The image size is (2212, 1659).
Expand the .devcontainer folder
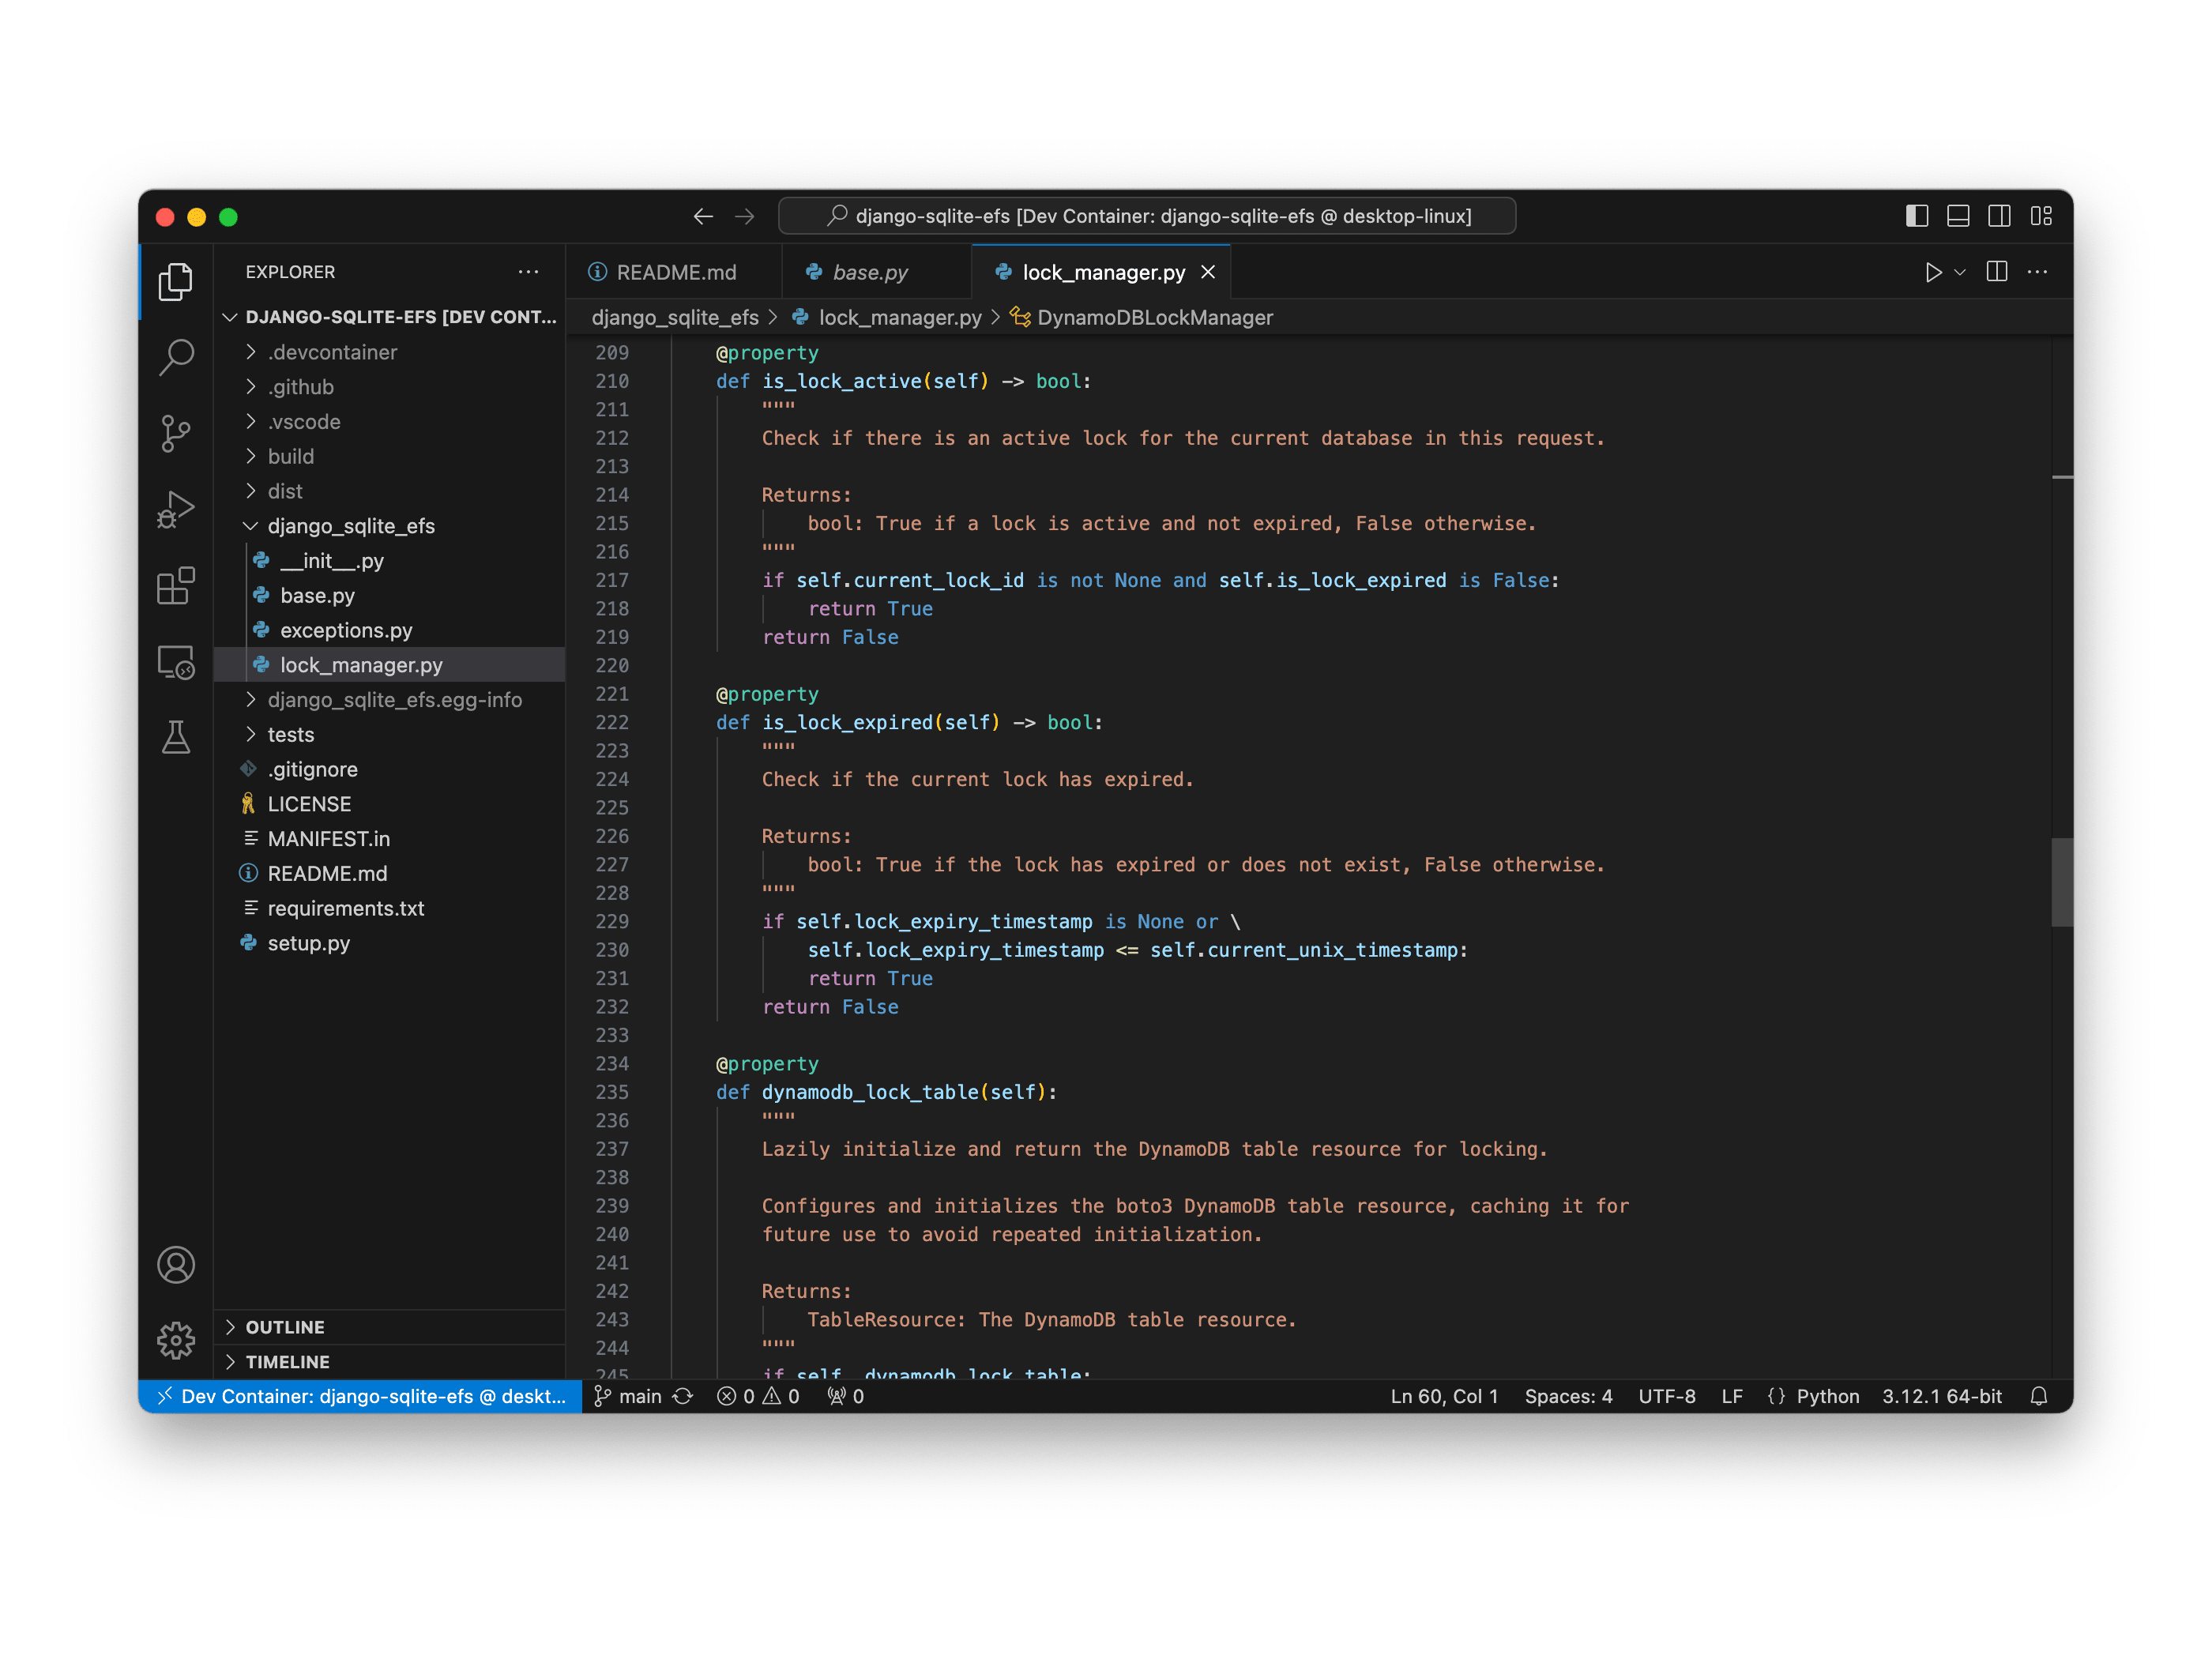point(390,352)
